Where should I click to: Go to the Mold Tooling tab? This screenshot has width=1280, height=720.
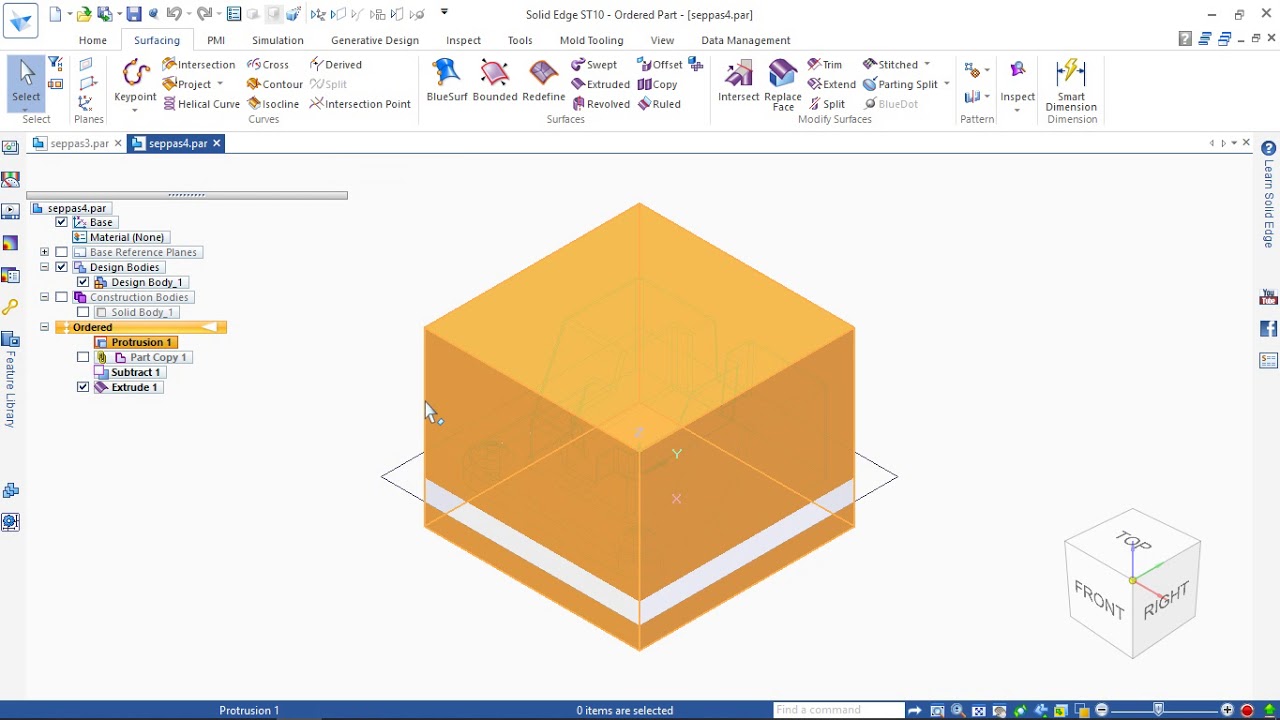tap(591, 40)
